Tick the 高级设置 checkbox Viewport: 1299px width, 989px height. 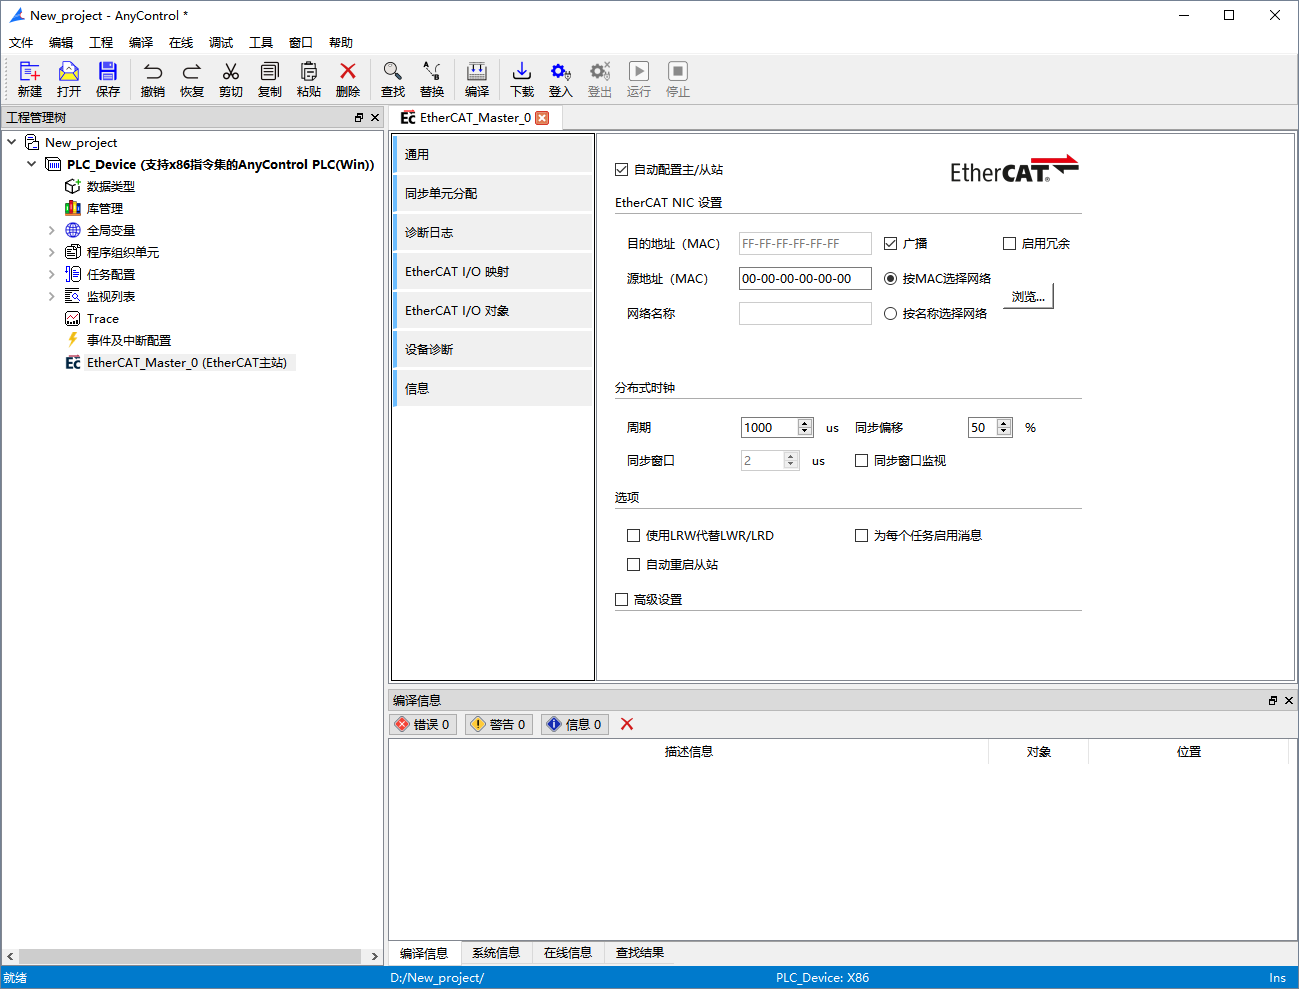(621, 600)
